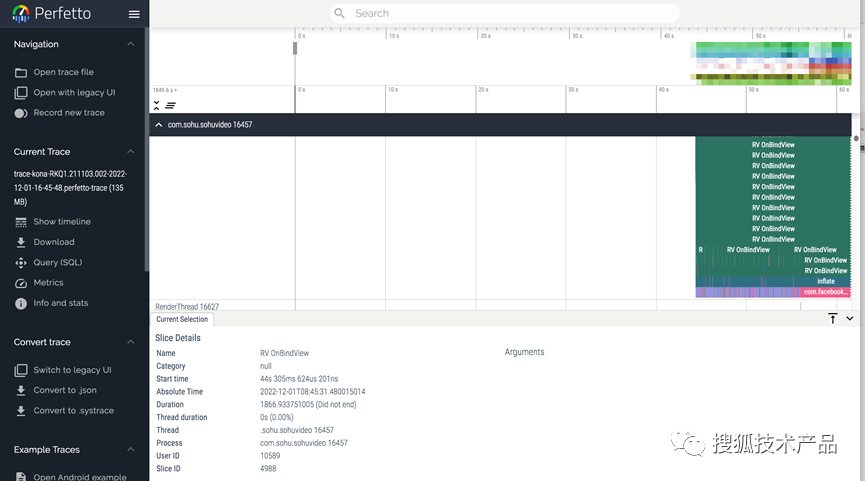This screenshot has height=481, width=865.
Task: Collapse all tracks with the fold icon
Action: (157, 105)
